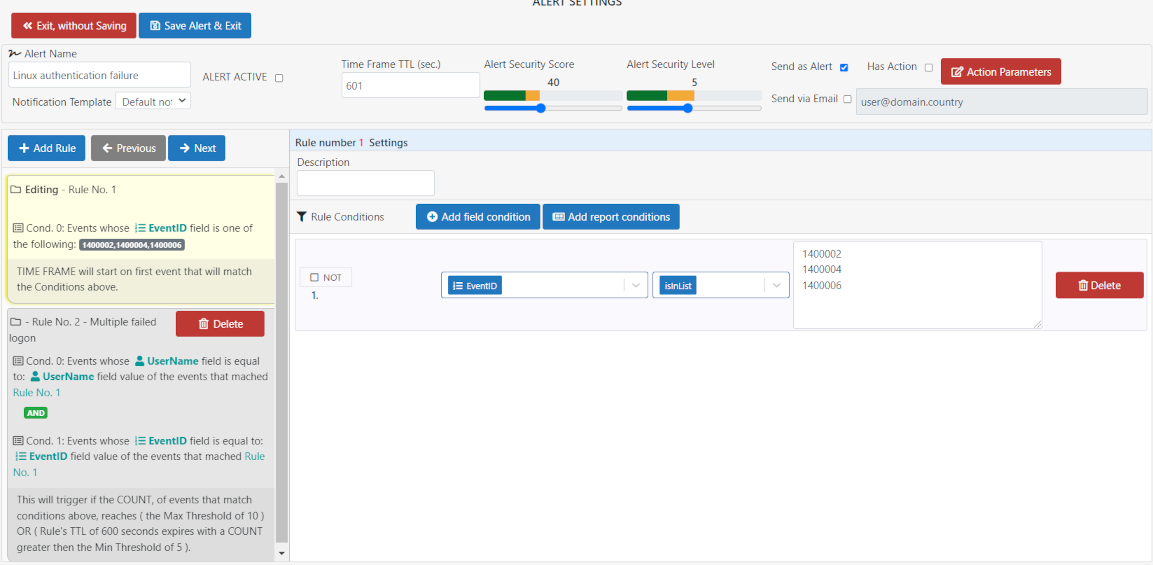Enable Send via Email checkbox

coord(848,99)
